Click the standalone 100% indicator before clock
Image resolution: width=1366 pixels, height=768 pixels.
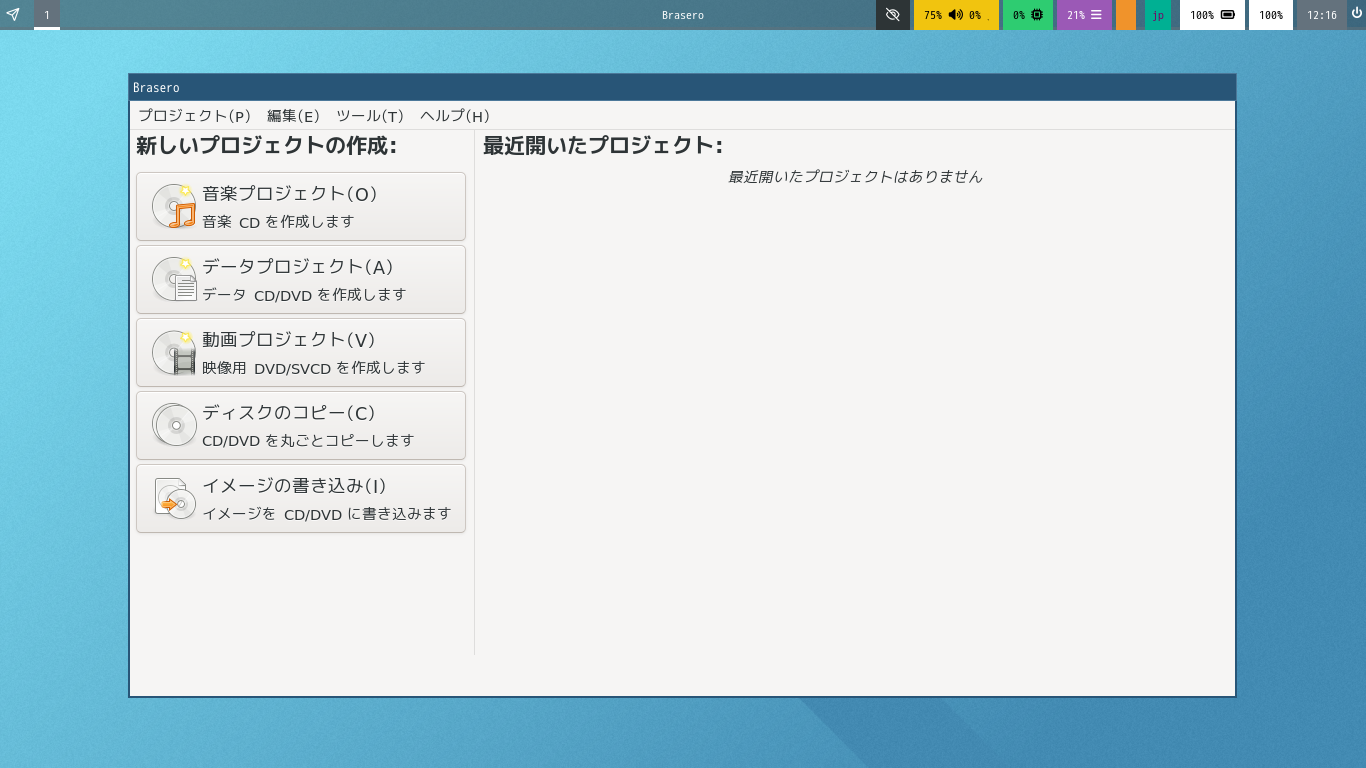pos(1271,15)
